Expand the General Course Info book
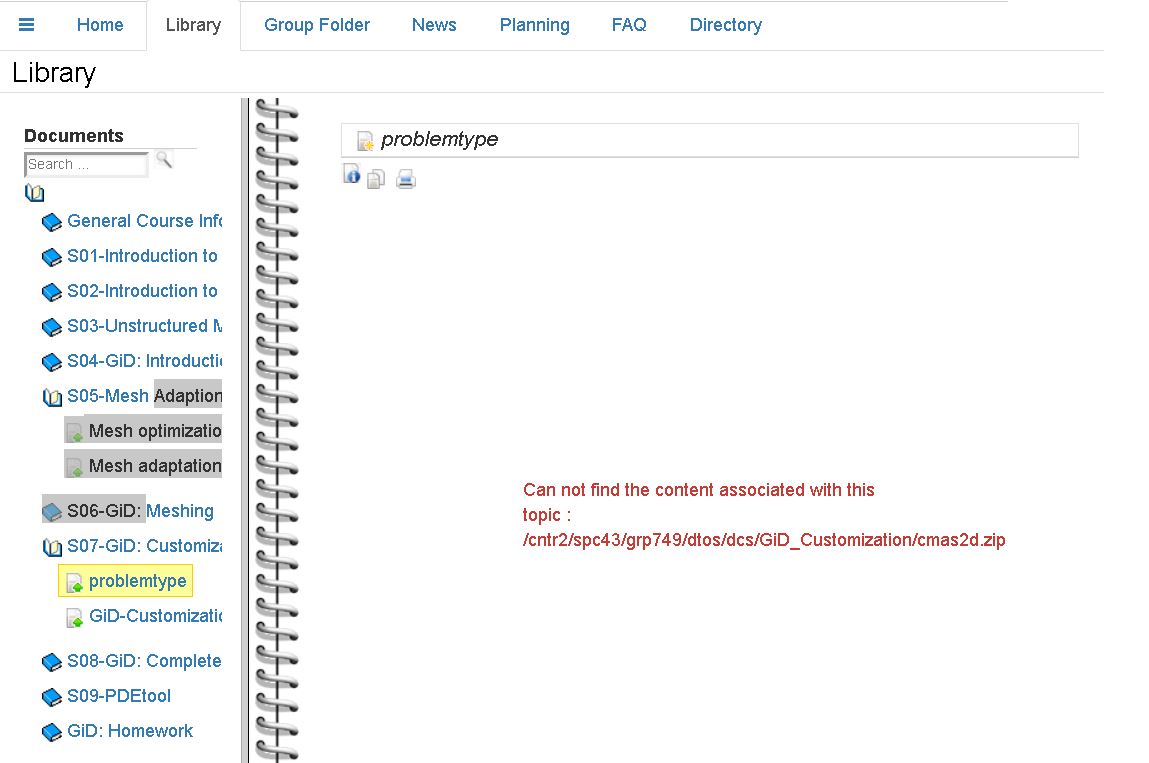The width and height of the screenshot is (1149, 763). pos(52,222)
